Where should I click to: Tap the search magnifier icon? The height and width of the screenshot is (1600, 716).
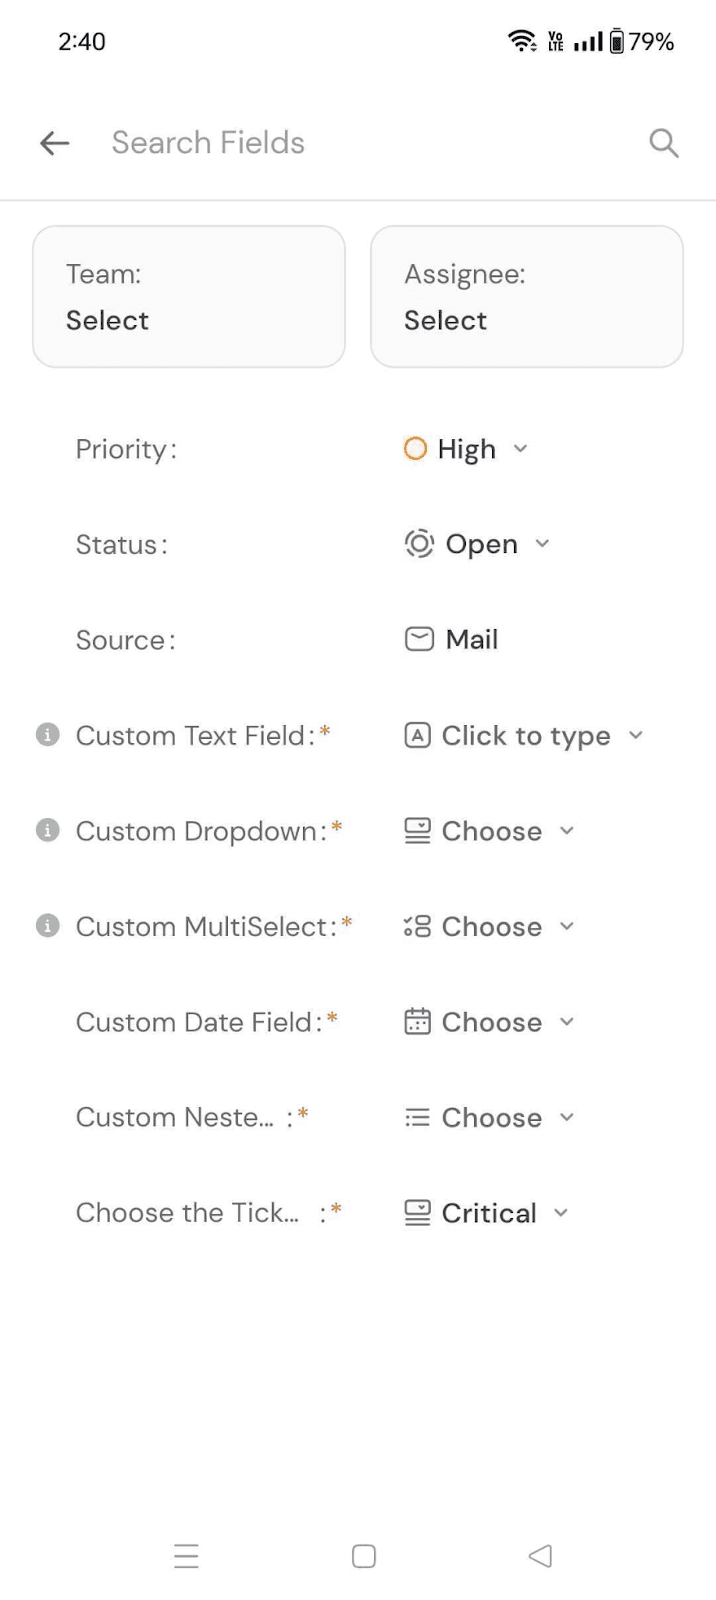tap(664, 143)
